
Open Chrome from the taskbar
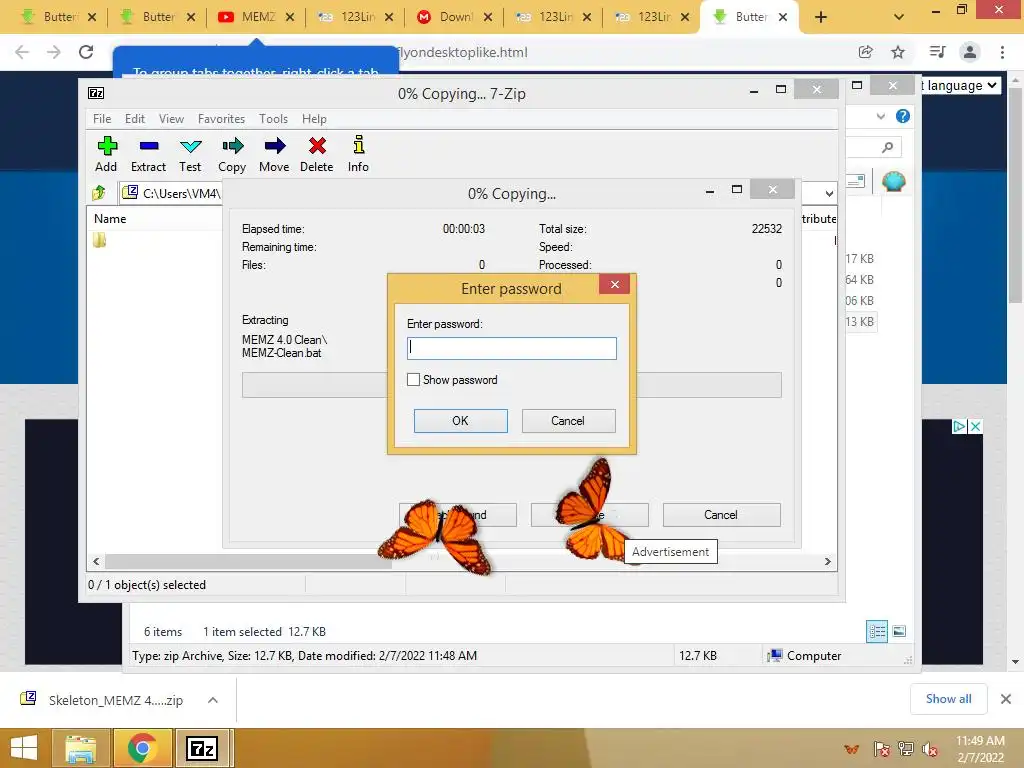[142, 748]
